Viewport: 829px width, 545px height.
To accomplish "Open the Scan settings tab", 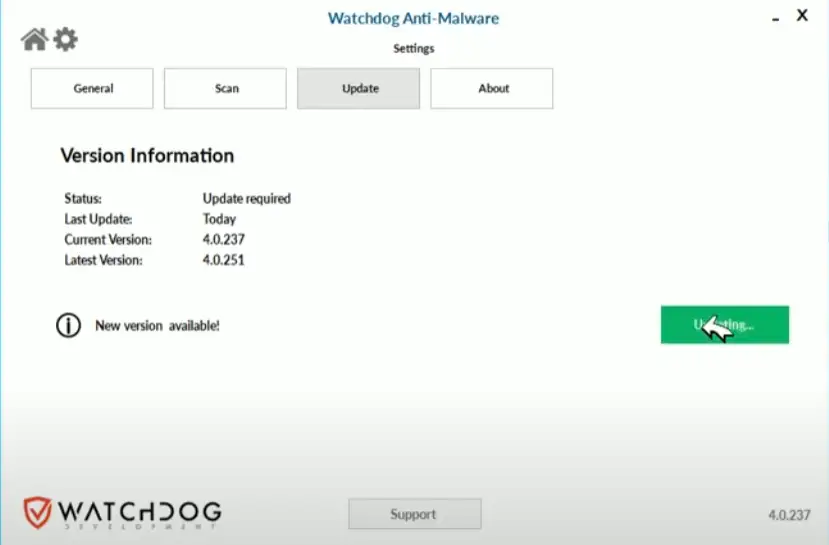I will pyautogui.click(x=226, y=88).
